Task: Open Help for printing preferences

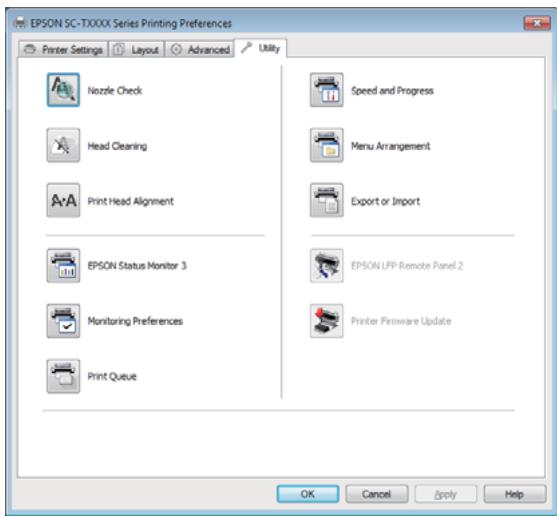Action: (x=514, y=494)
